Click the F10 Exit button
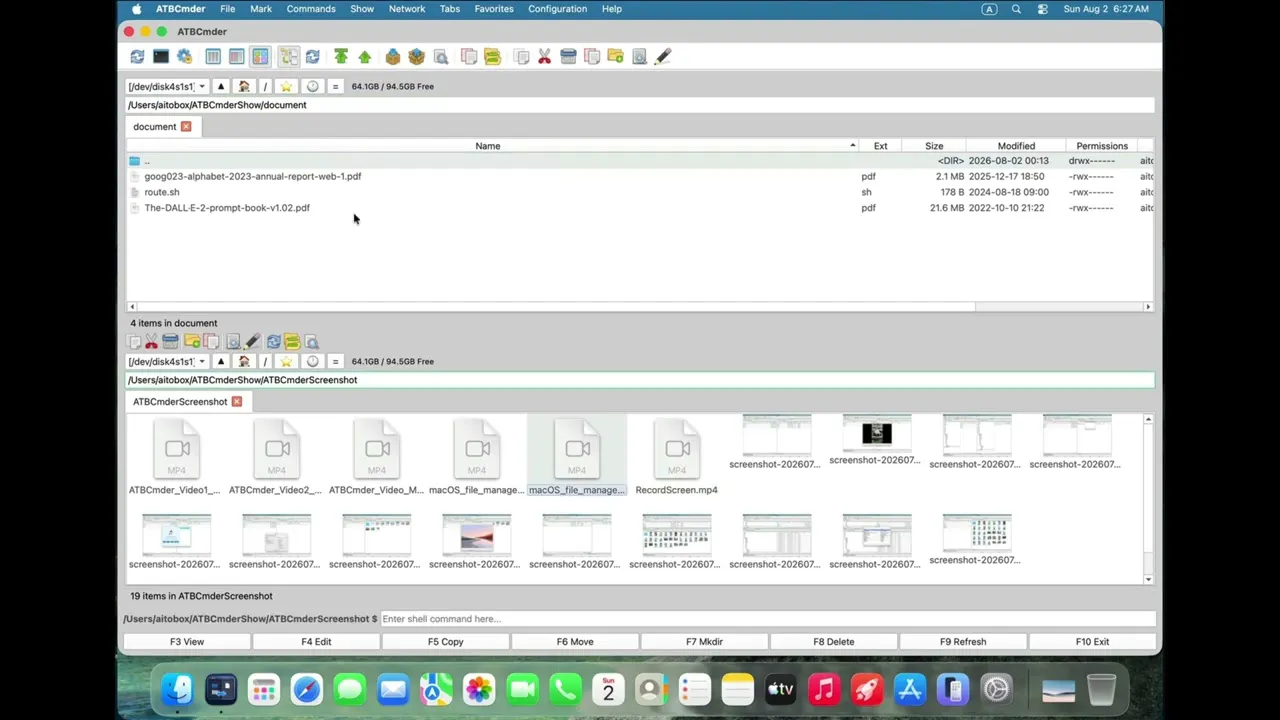This screenshot has width=1280, height=720. point(1092,642)
